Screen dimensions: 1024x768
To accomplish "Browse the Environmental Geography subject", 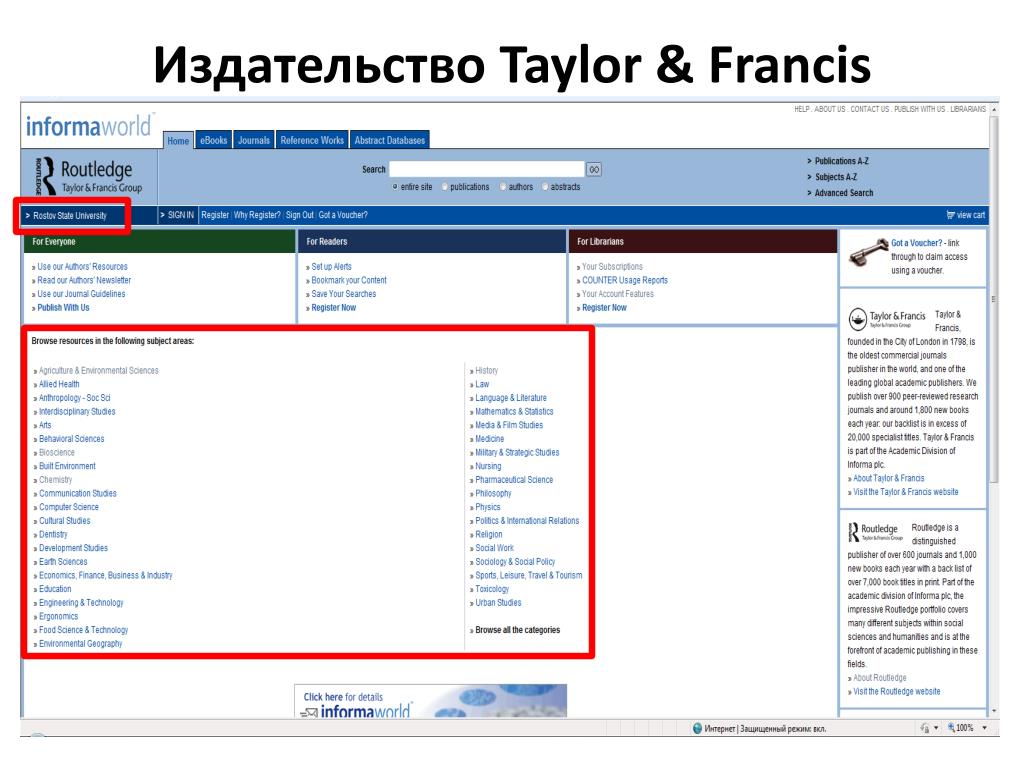I will pyautogui.click(x=80, y=644).
